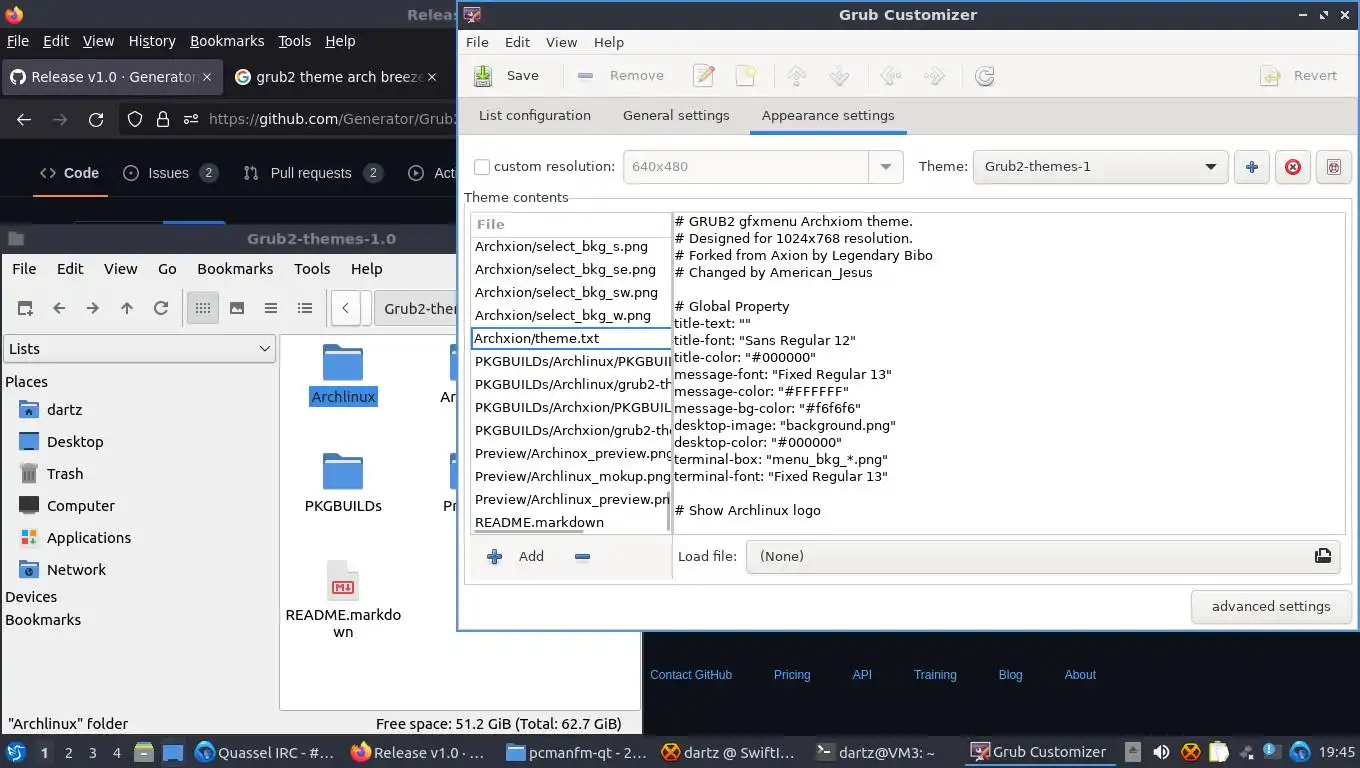Screen dimensions: 1360x768
Task: Click the path bar left chevron in file manager
Action: [x=345, y=308]
